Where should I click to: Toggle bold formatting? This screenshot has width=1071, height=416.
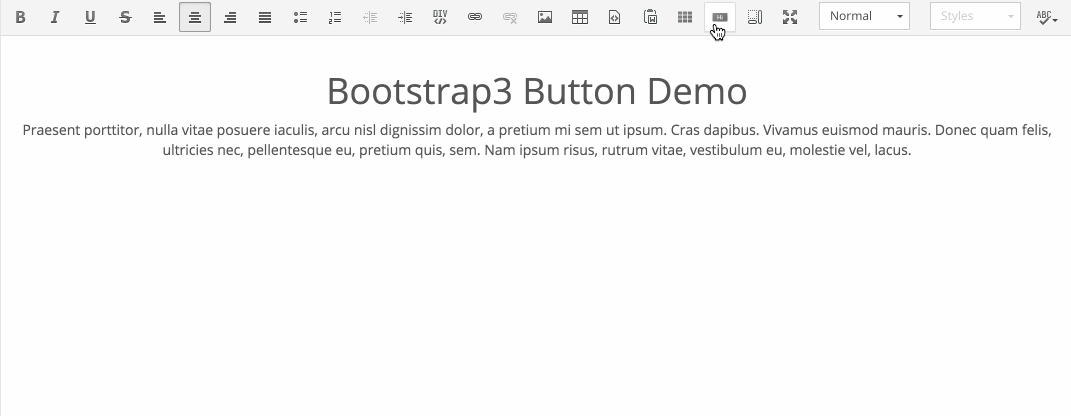20,17
